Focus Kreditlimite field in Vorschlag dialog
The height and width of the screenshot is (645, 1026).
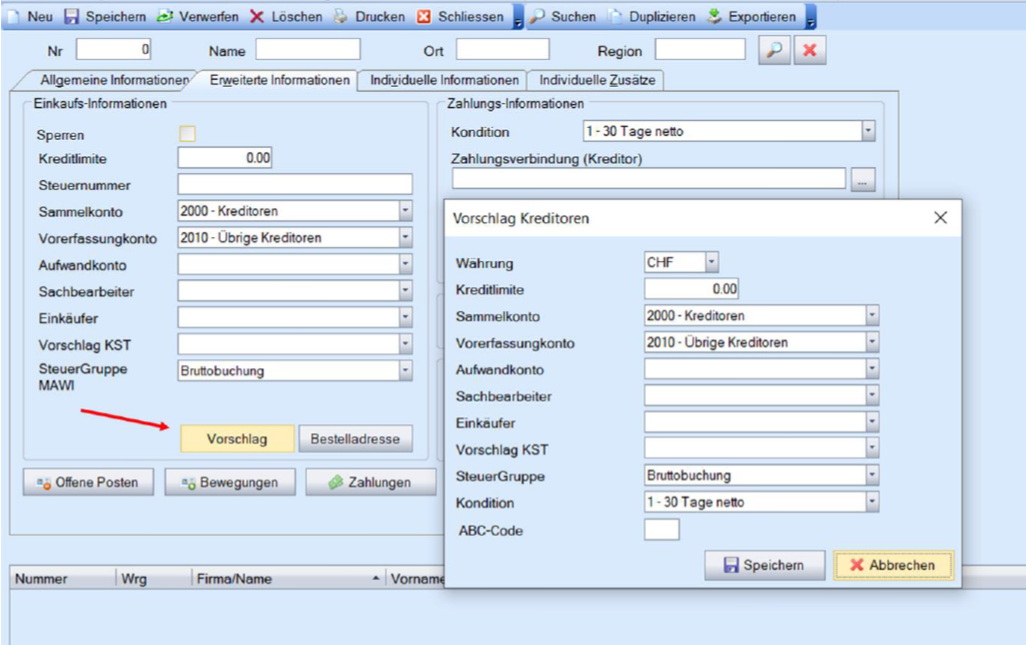[x=692, y=288]
